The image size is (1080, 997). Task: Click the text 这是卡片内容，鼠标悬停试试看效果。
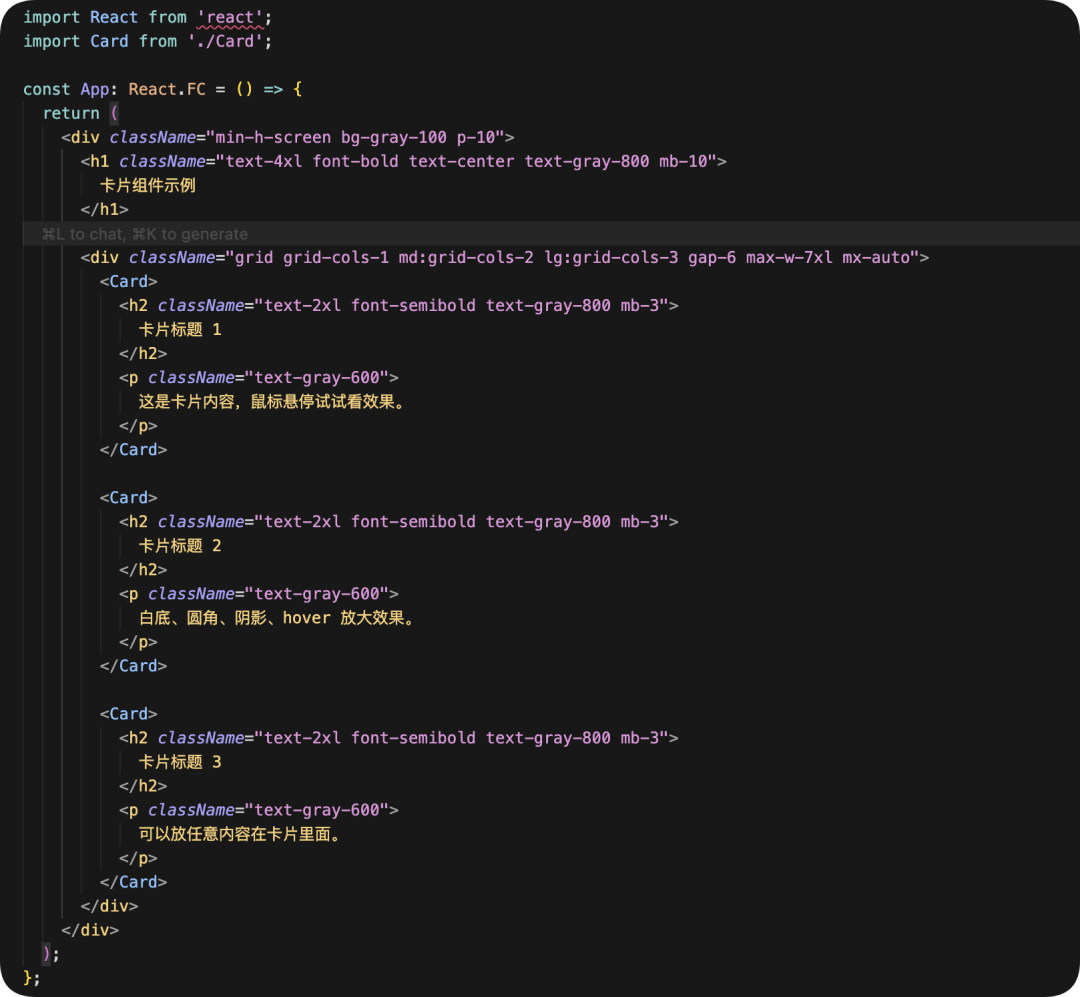point(273,402)
